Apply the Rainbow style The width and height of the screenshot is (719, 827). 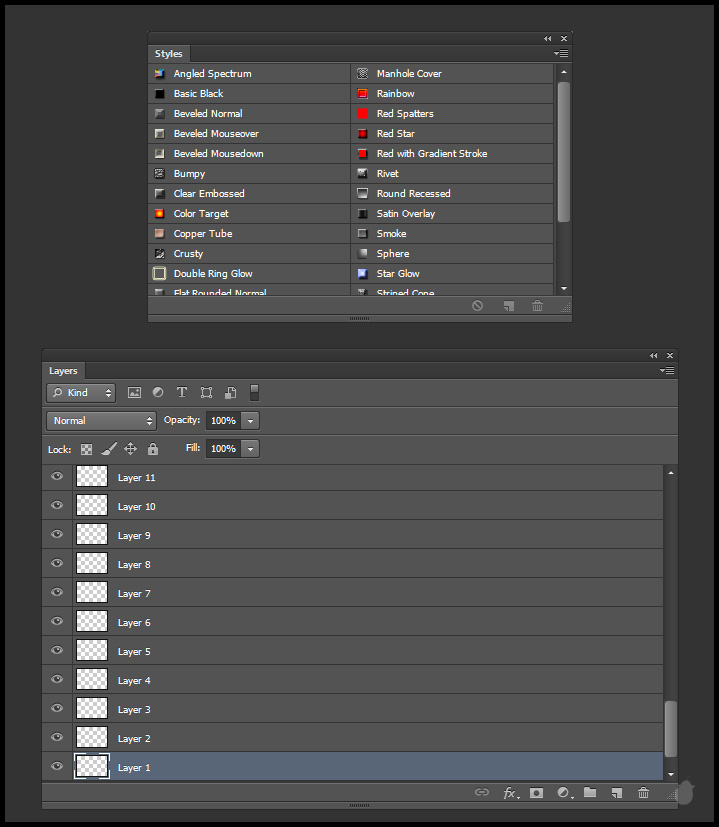coord(395,94)
